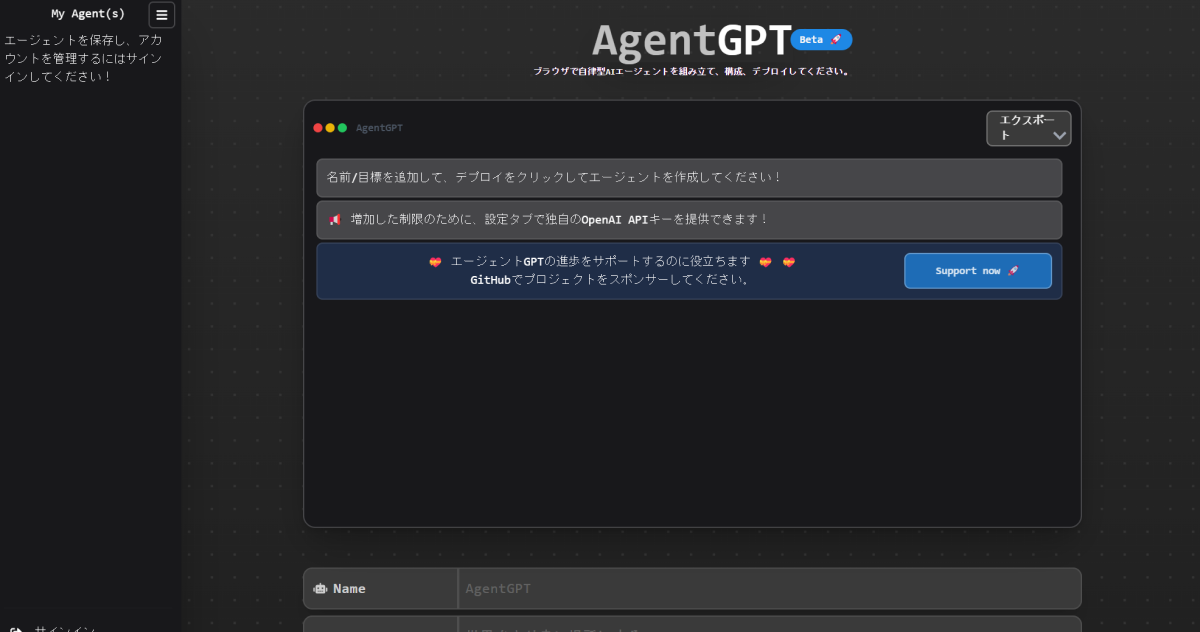Click the yellow traffic light dot in the agent window

[x=330, y=127]
